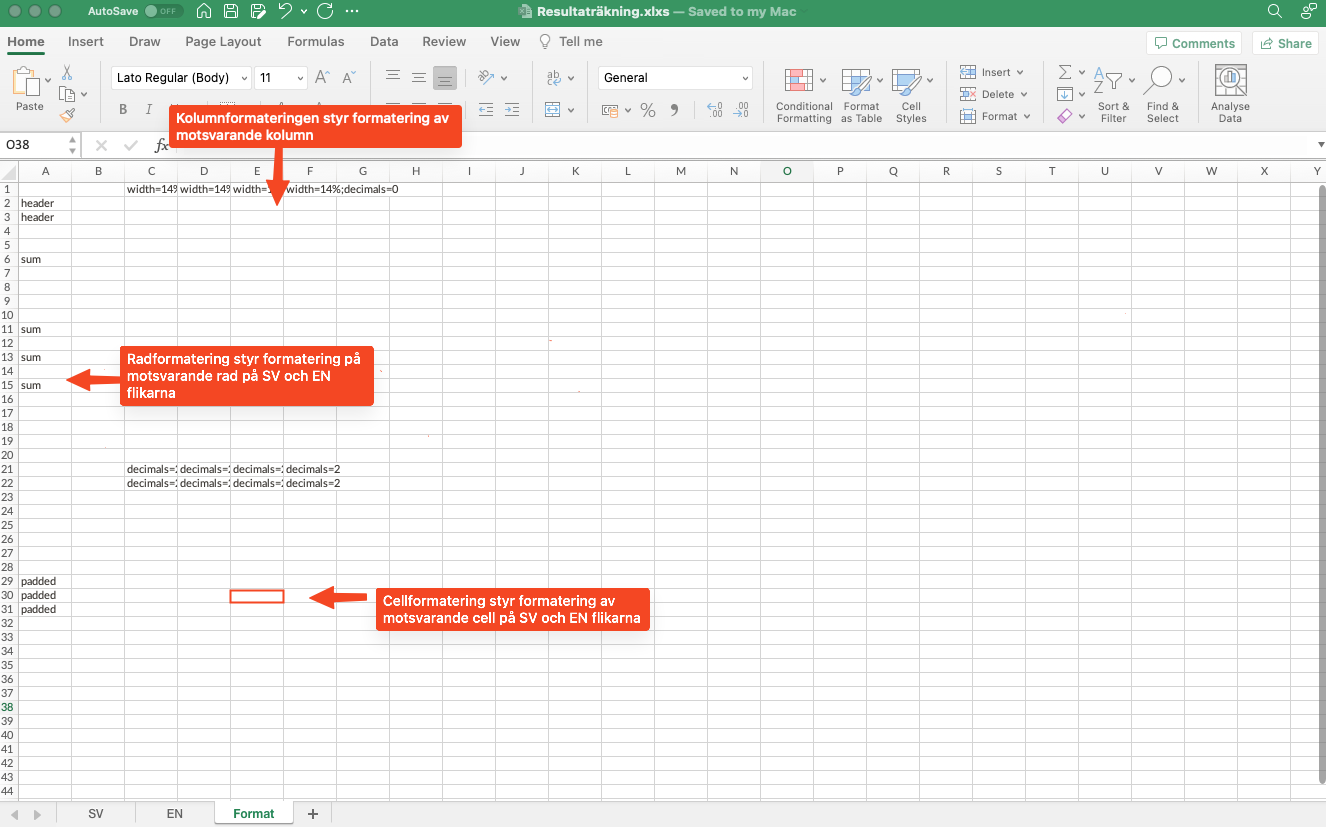Open the Comments pane button
The width and height of the screenshot is (1326, 827).
point(1194,43)
